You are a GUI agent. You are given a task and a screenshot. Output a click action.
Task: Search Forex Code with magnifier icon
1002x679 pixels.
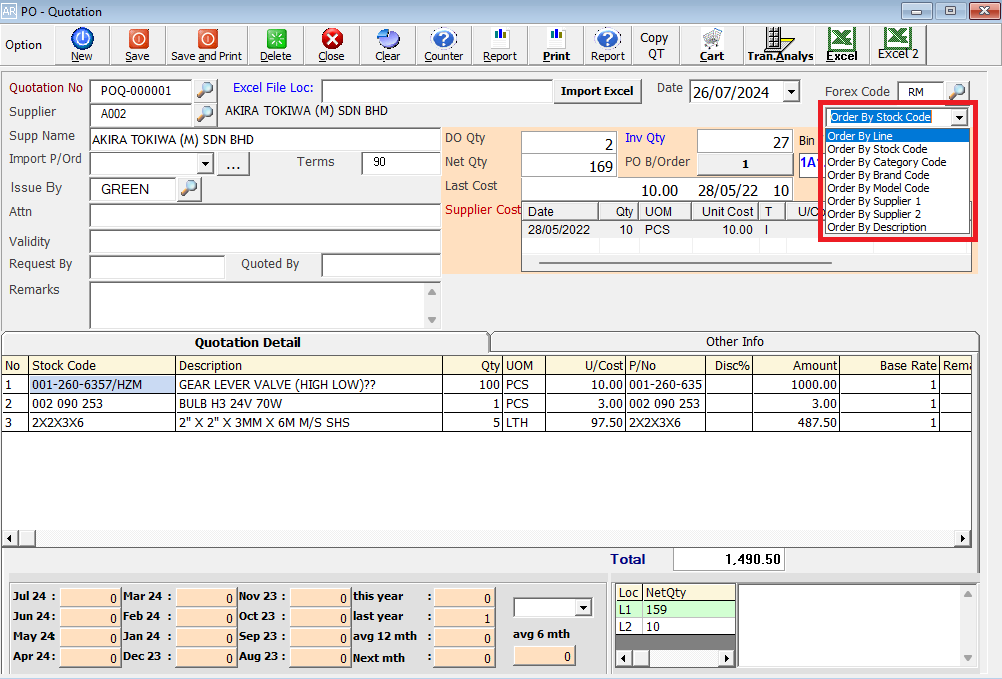click(957, 91)
